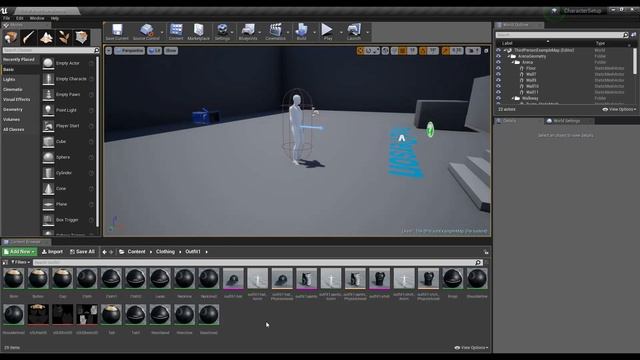Click the Build toolbar icon
This screenshot has width=640, height=360.
click(301, 31)
